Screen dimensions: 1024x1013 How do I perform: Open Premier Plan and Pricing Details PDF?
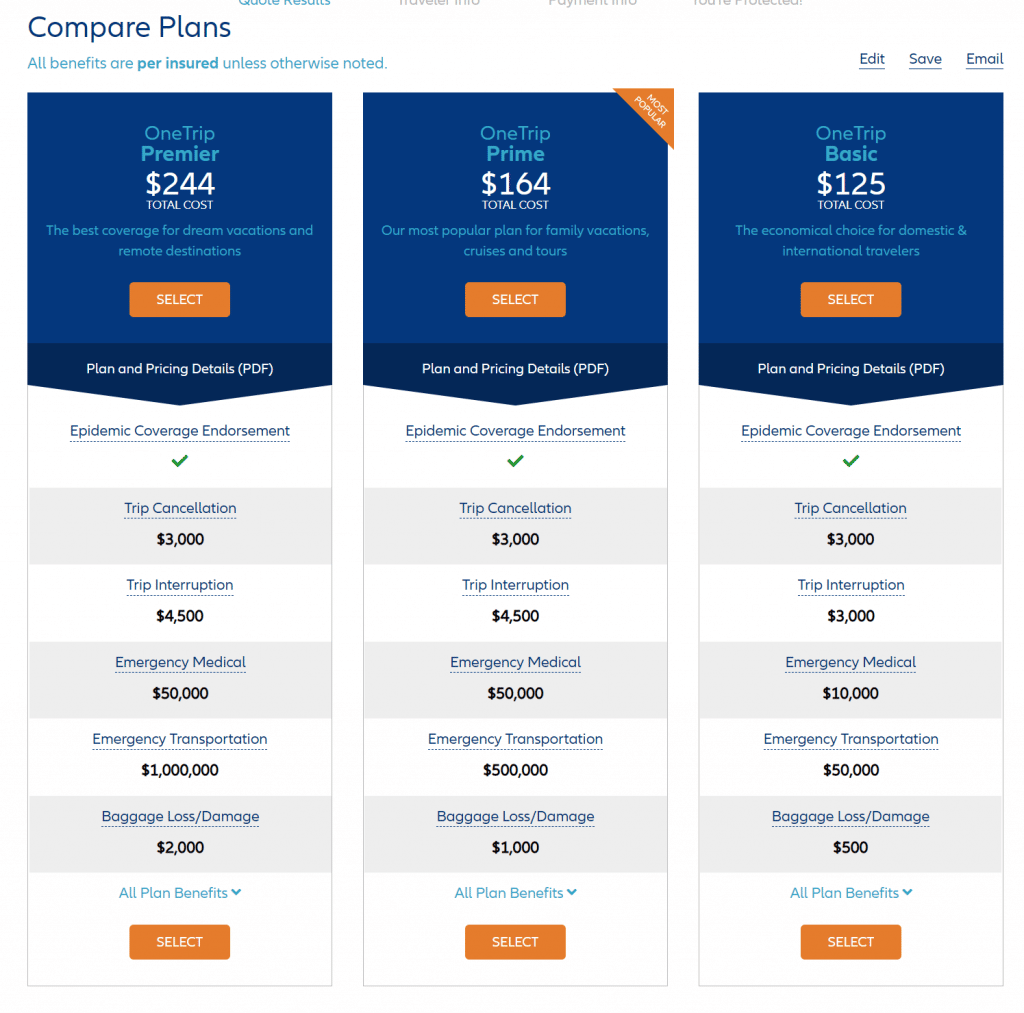180,368
